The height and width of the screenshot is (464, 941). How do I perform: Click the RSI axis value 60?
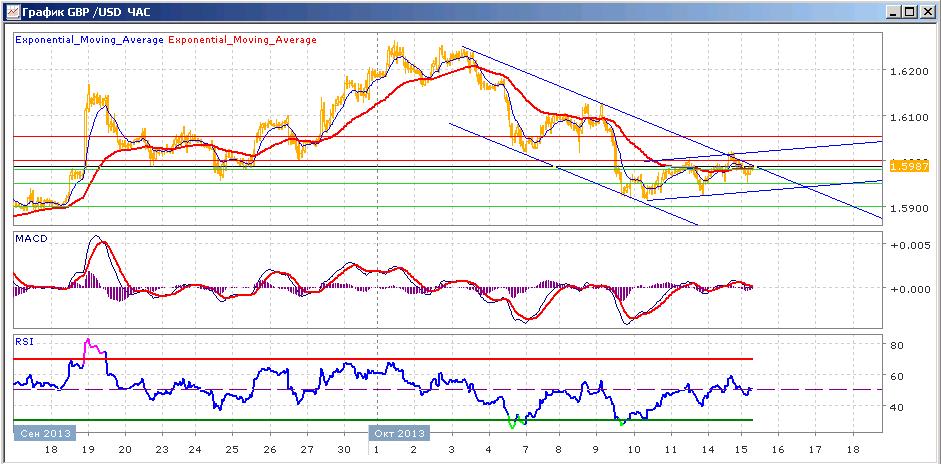tap(897, 376)
